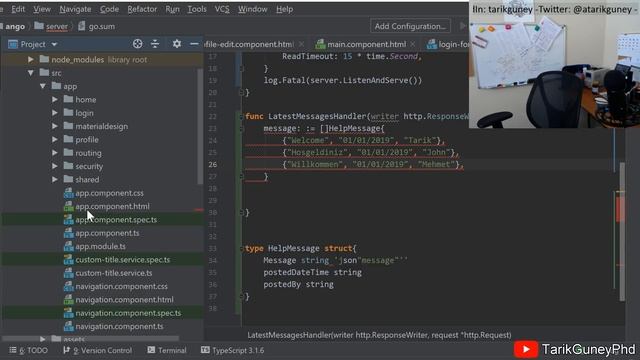Expand the profile folder
The width and height of the screenshot is (640, 360).
pyautogui.click(x=55, y=140)
